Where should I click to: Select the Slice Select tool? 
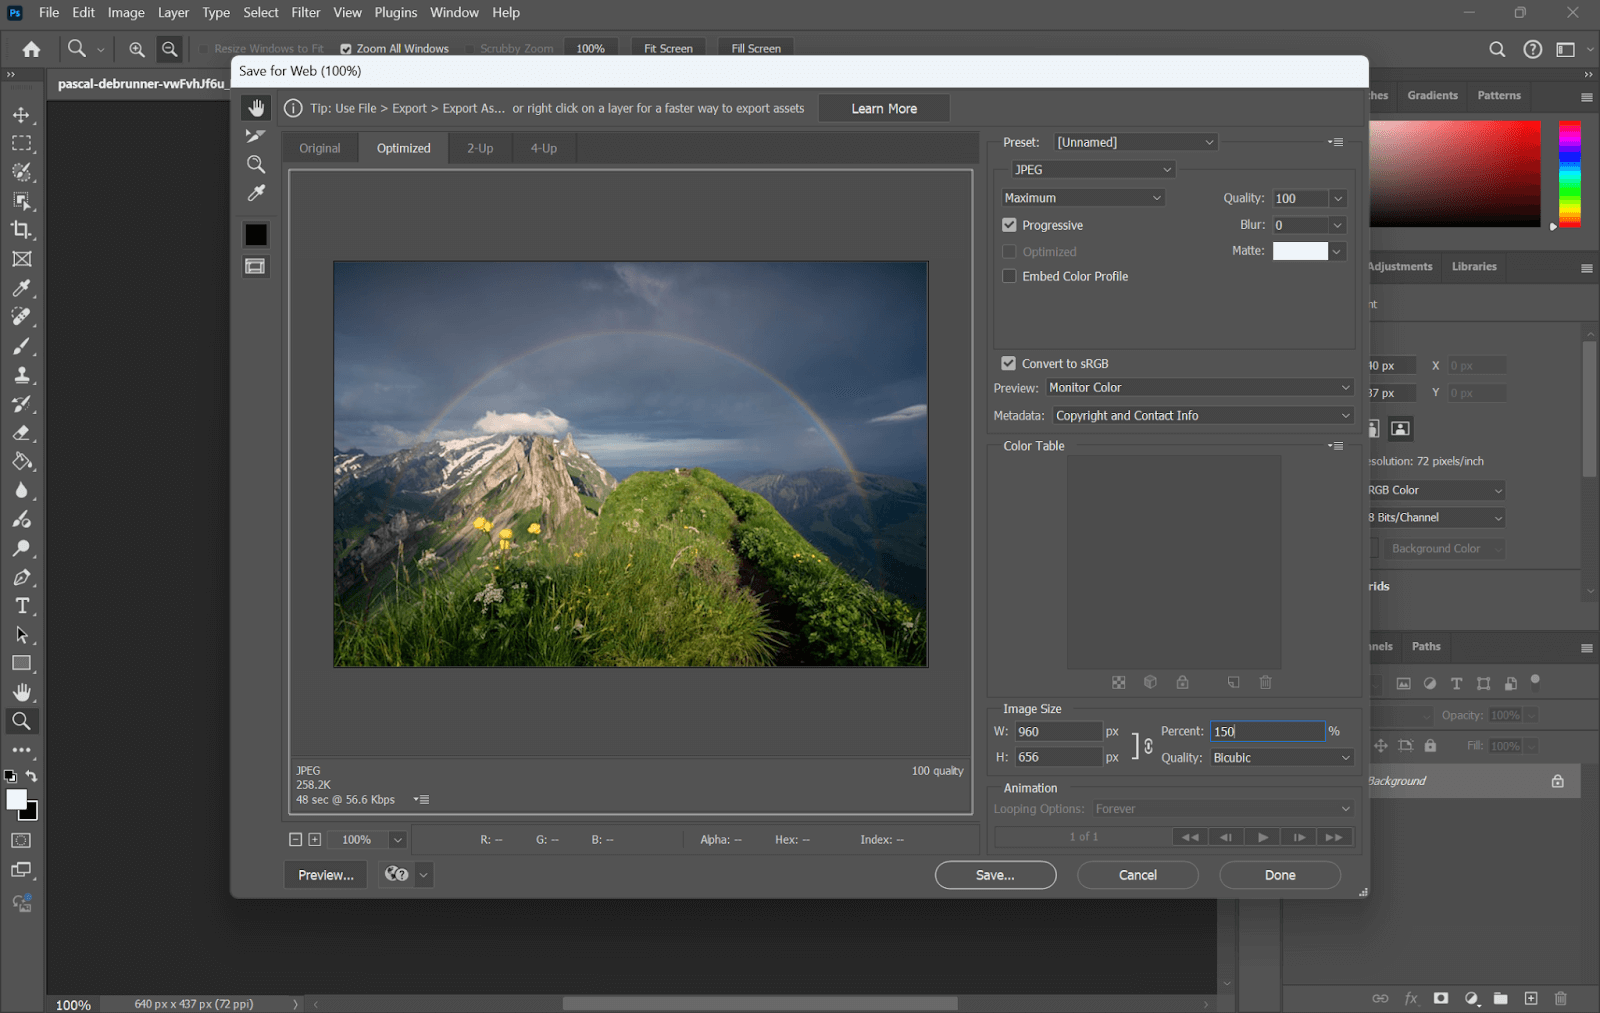256,136
